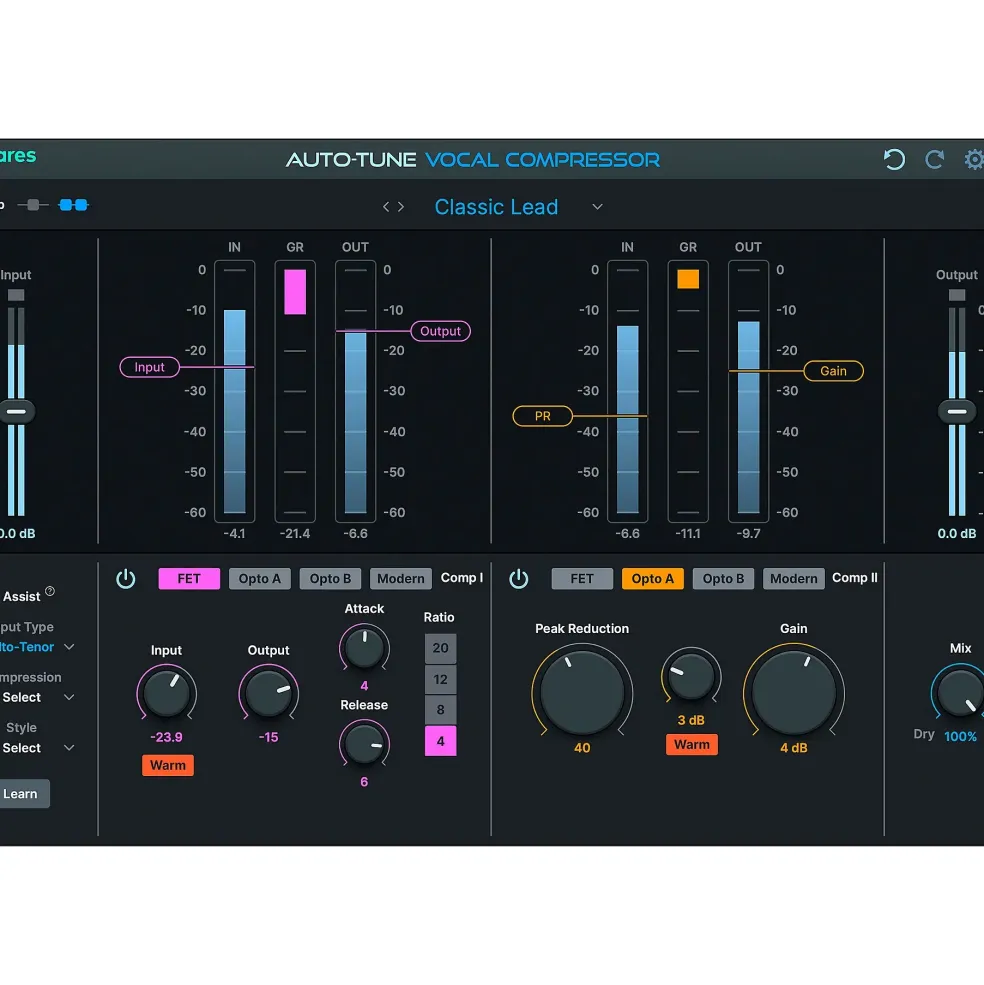984x985 pixels.
Task: Select Modern mode for Comp II
Action: (794, 579)
